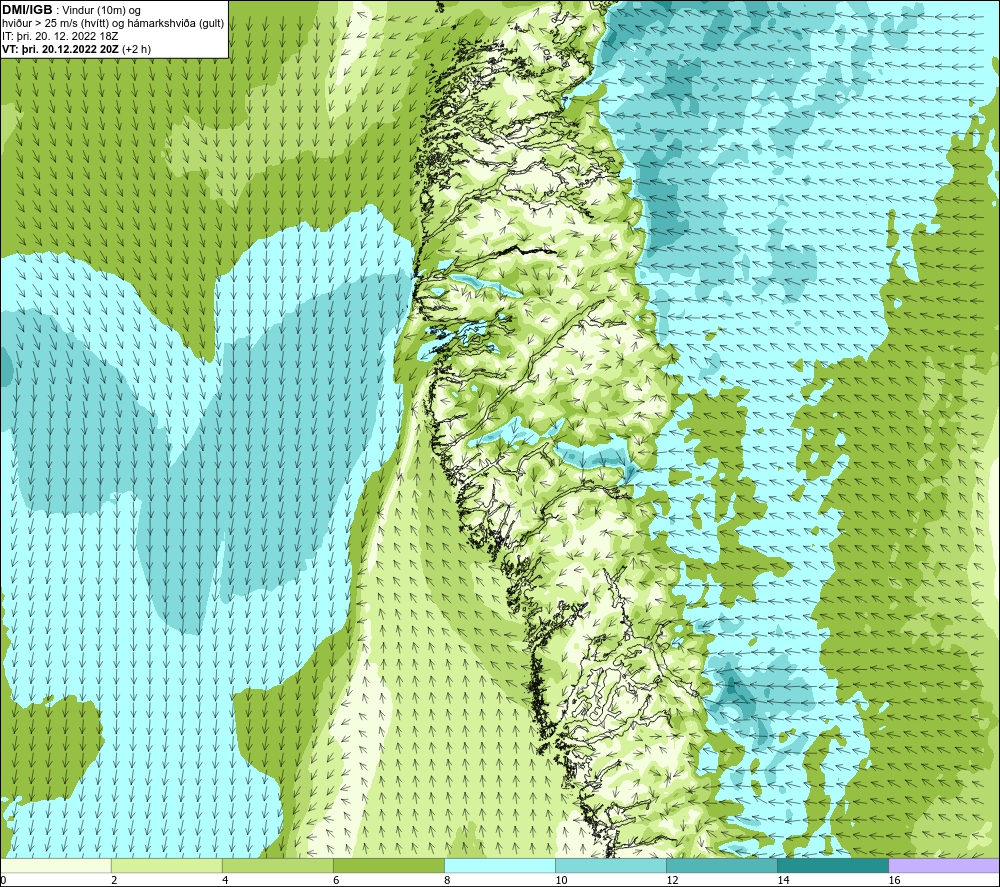The image size is (1000, 887).
Task: Click the scale label "6"
Action: (x=335, y=880)
